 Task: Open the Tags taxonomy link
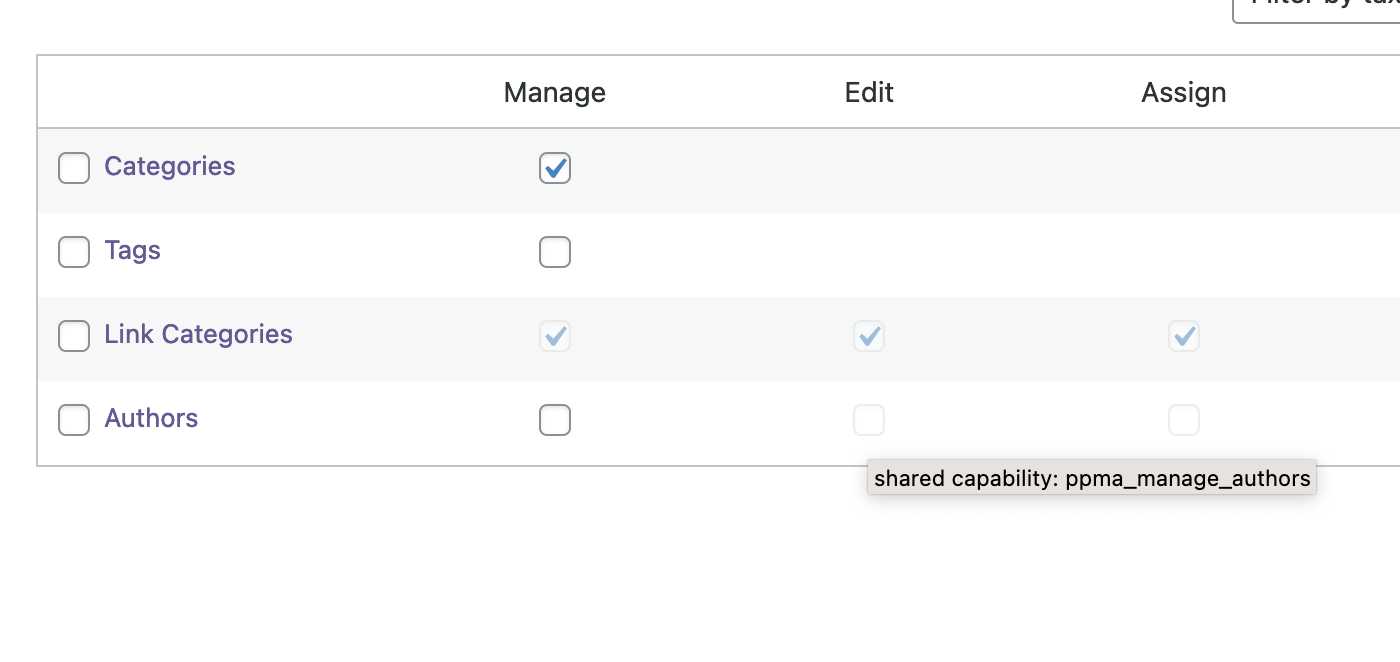[x=132, y=250]
